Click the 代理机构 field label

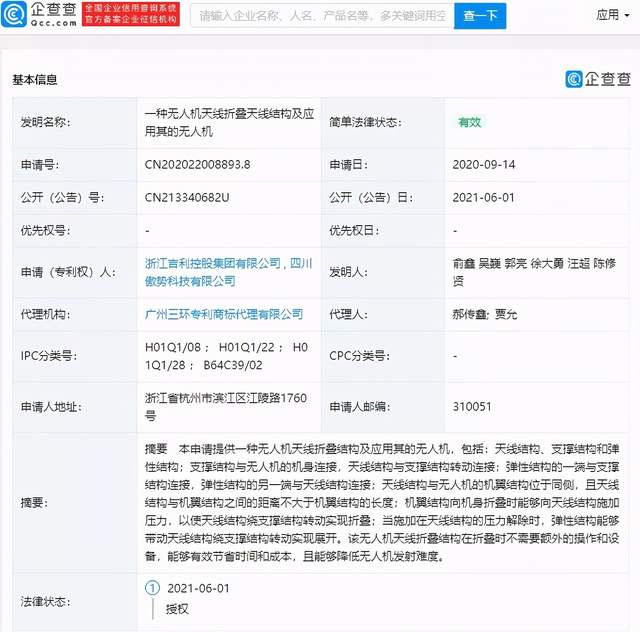pyautogui.click(x=45, y=314)
